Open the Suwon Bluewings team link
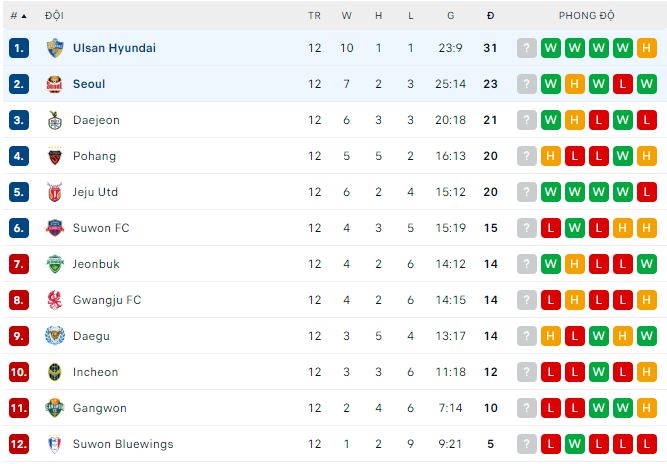667x464 pixels. (123, 444)
